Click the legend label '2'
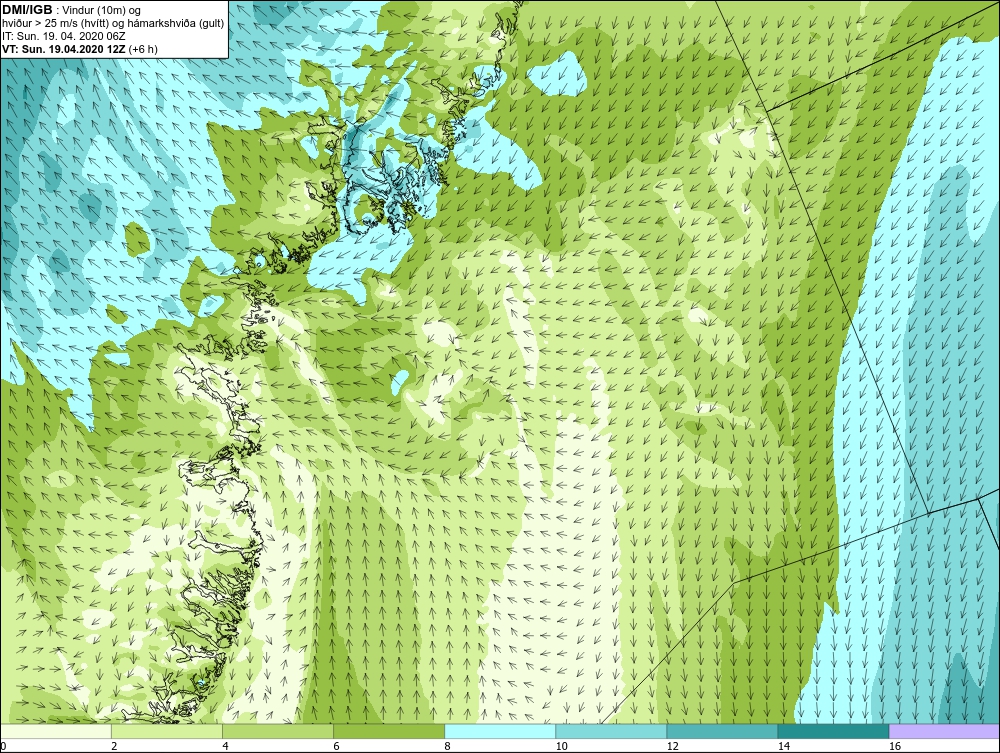This screenshot has width=1000, height=753. (114, 747)
